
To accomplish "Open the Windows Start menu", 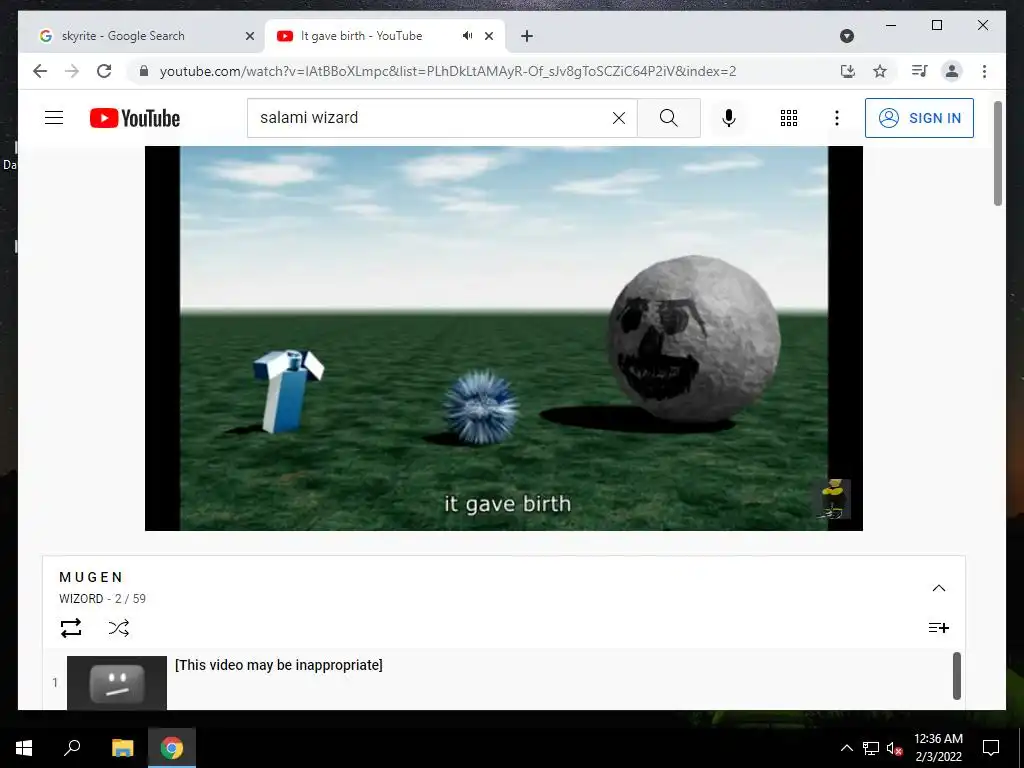I will pos(24,748).
